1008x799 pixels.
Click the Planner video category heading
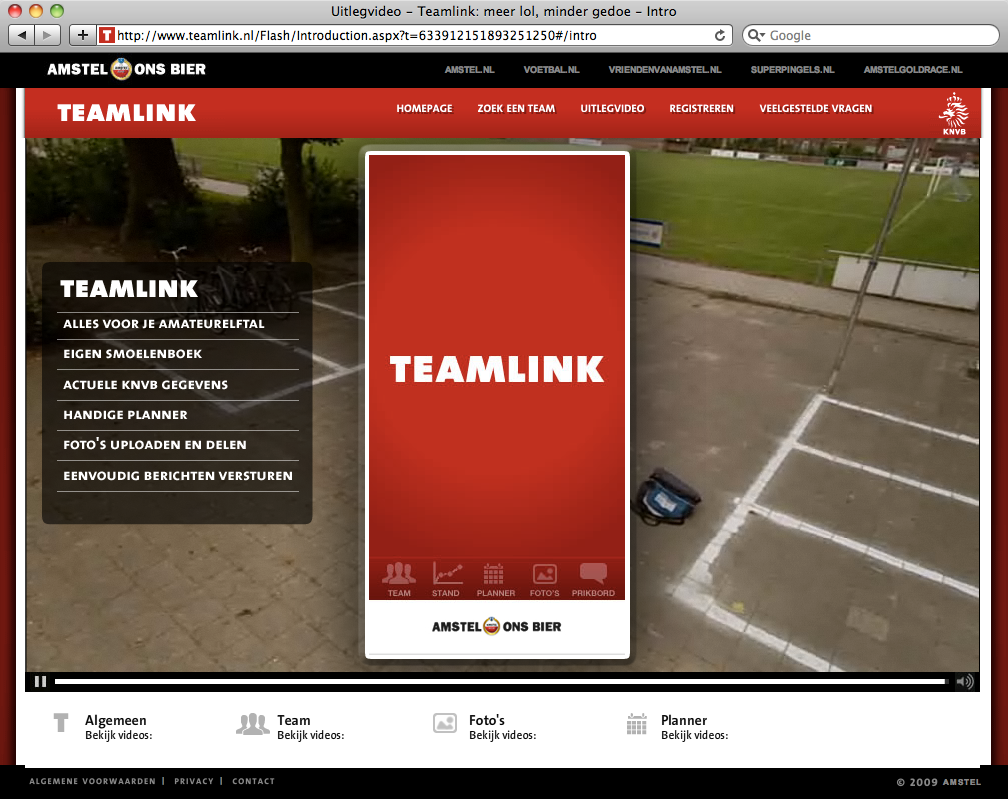click(684, 720)
